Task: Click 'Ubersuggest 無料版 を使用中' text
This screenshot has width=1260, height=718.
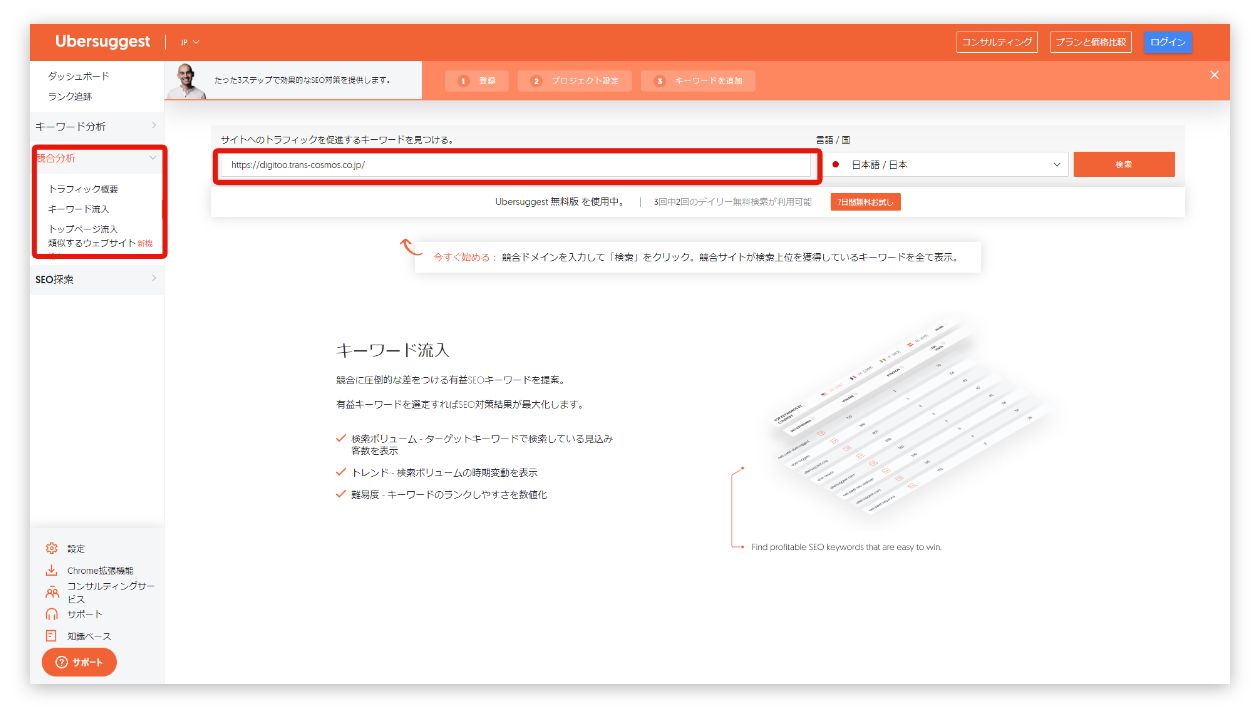Action: tap(559, 202)
